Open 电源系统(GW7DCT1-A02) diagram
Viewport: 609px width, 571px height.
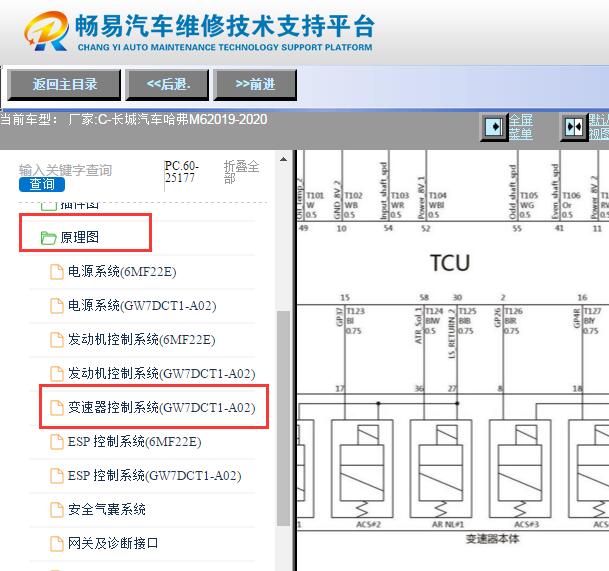[142, 306]
